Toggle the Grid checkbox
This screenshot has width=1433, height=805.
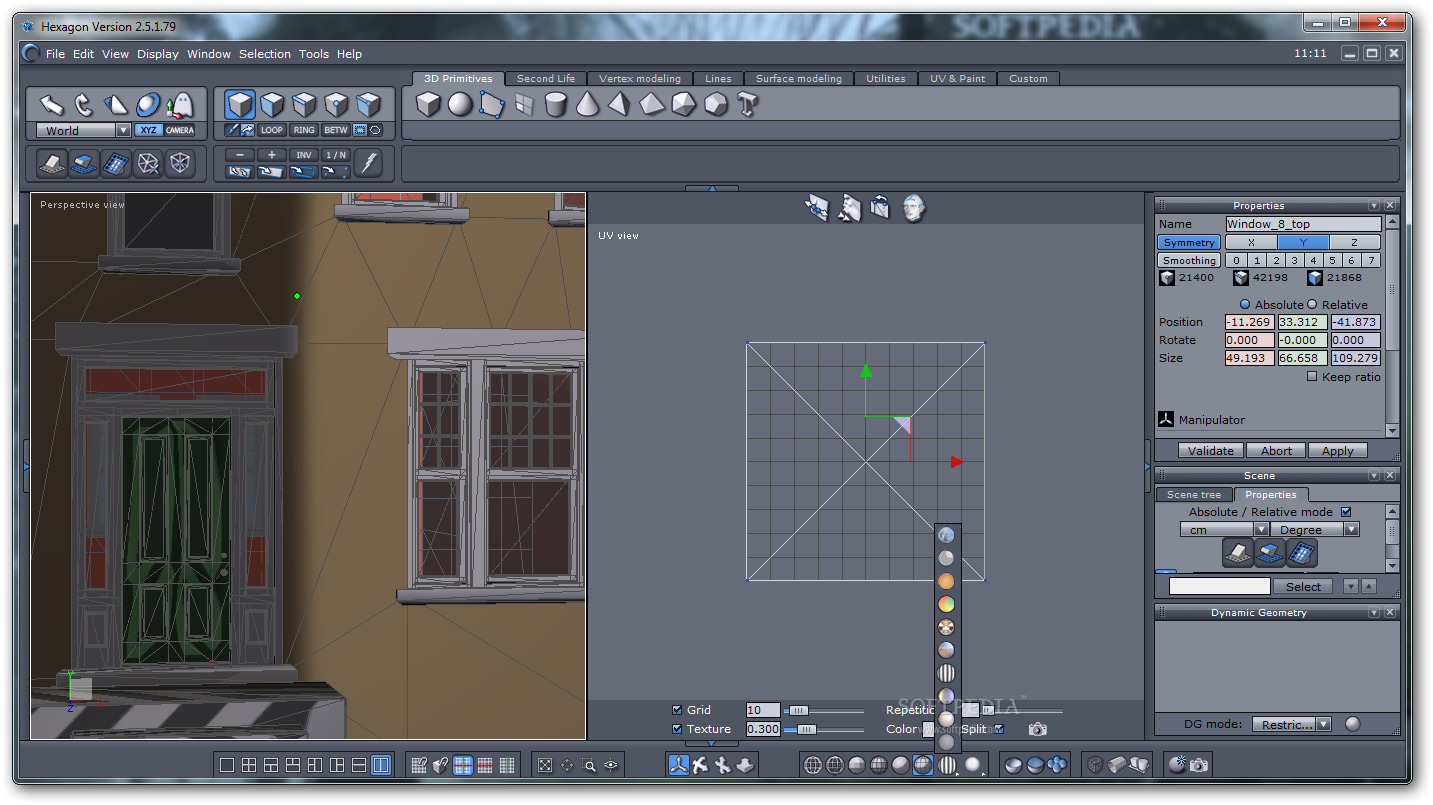678,710
